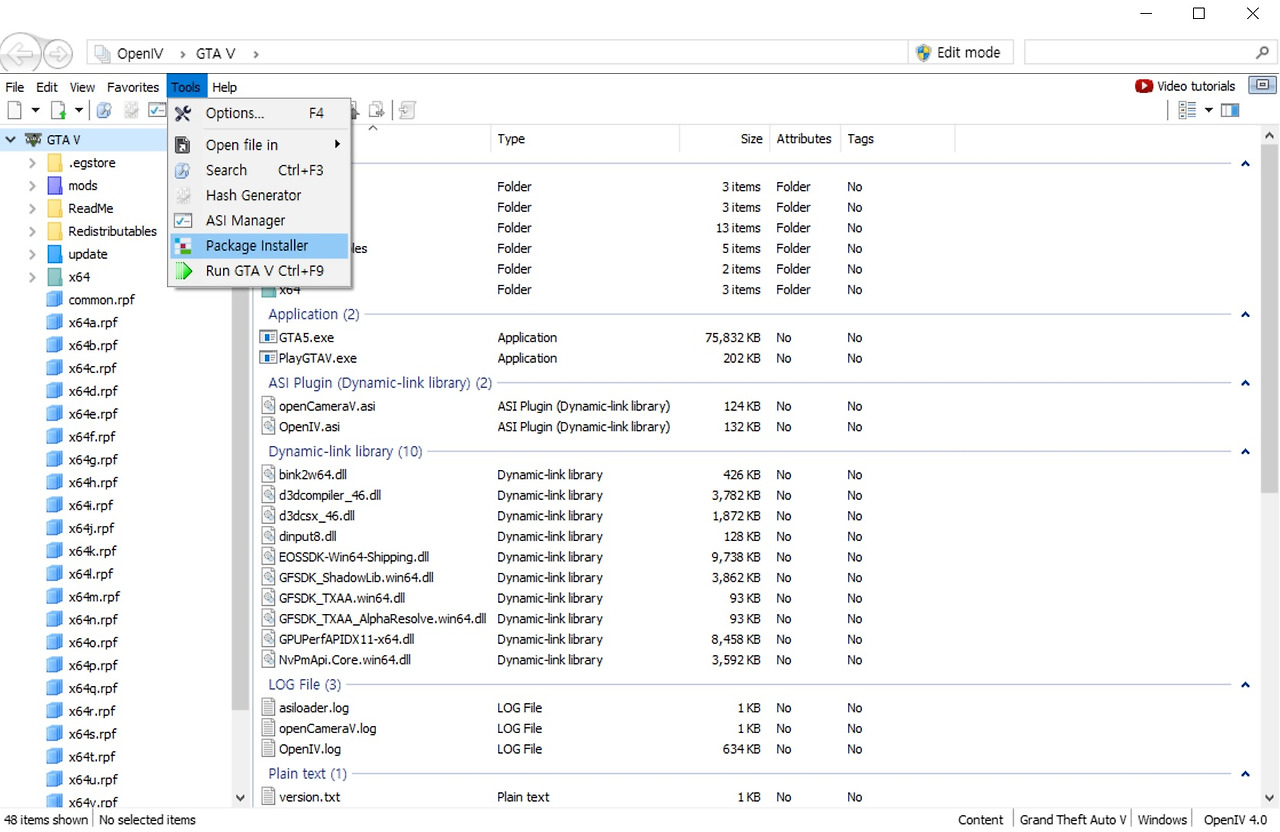Screen dimensions: 1280x832
Task: Go forward with the forward arrow
Action: [58, 54]
